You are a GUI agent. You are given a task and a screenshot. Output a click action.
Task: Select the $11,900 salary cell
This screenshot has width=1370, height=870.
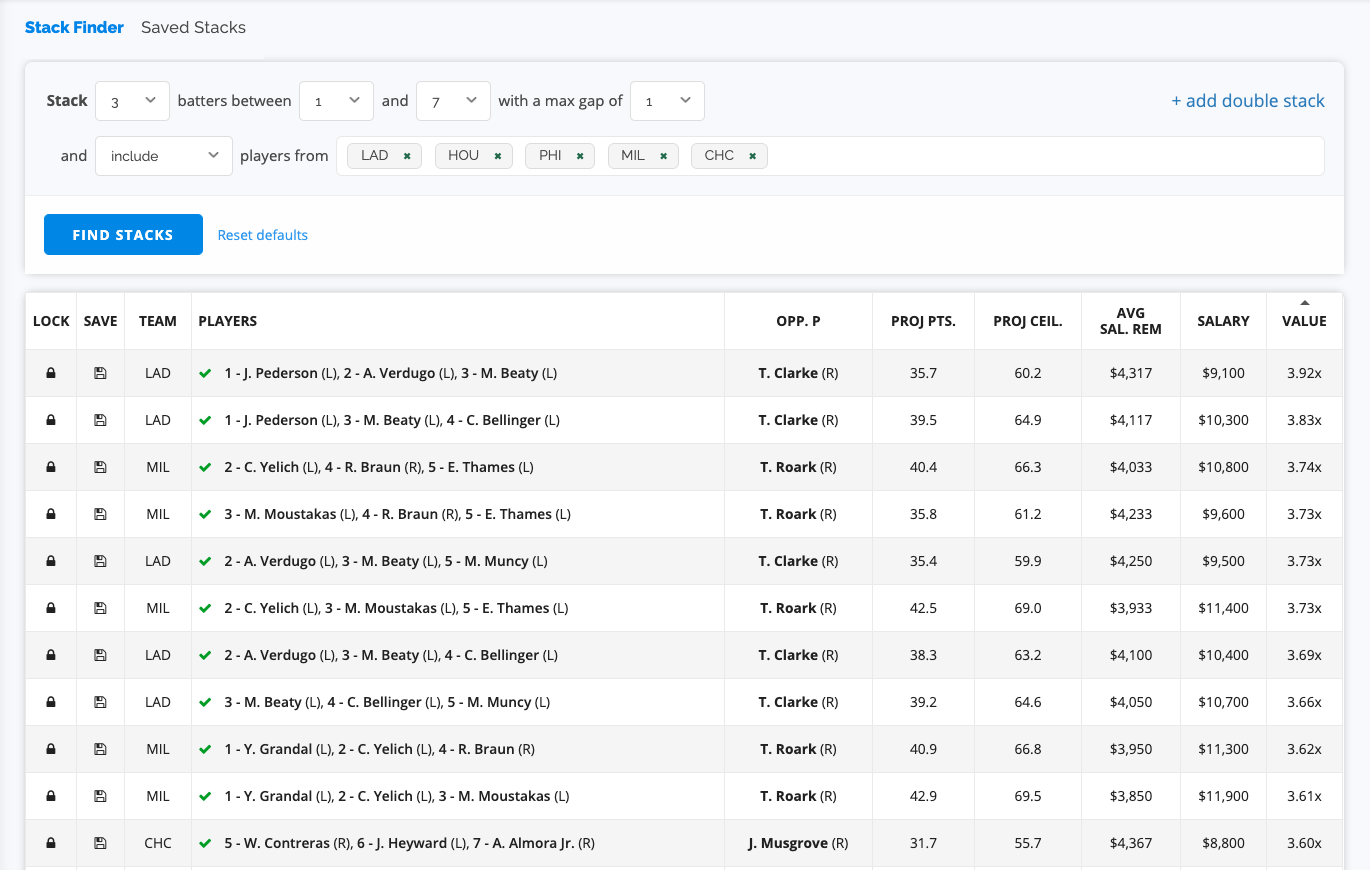1223,796
